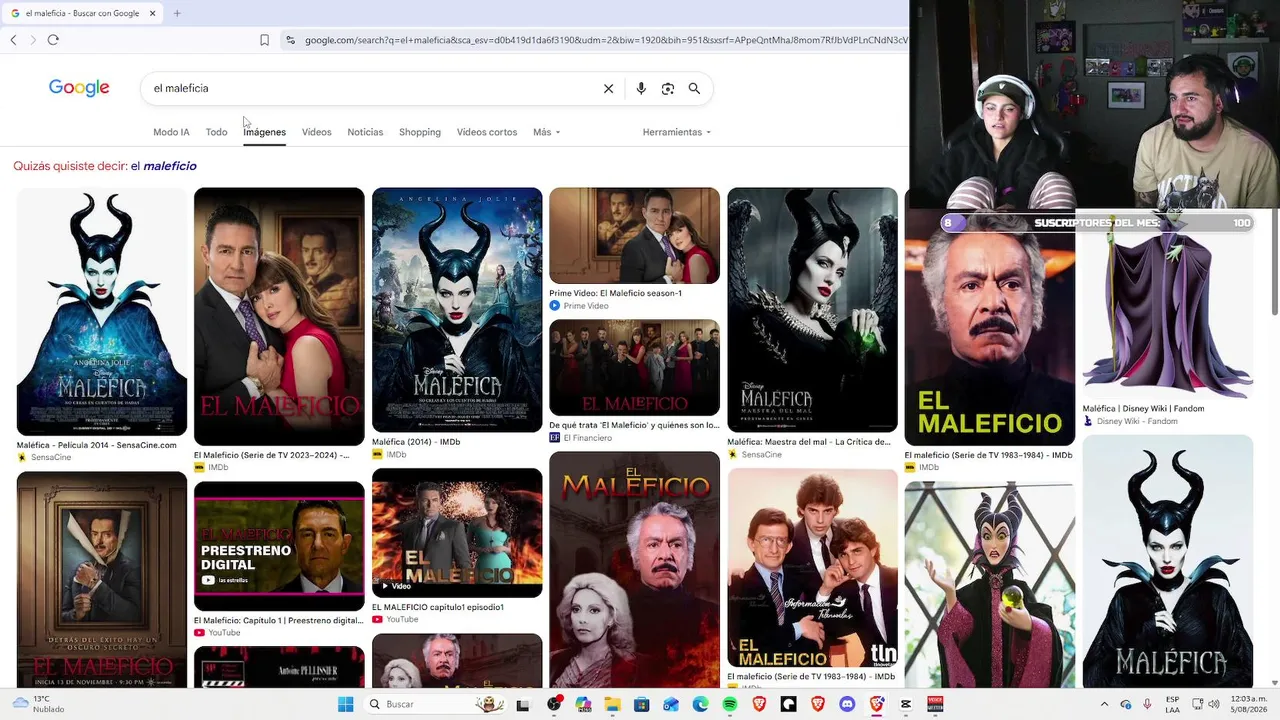Open the Windows Start menu

[x=346, y=704]
